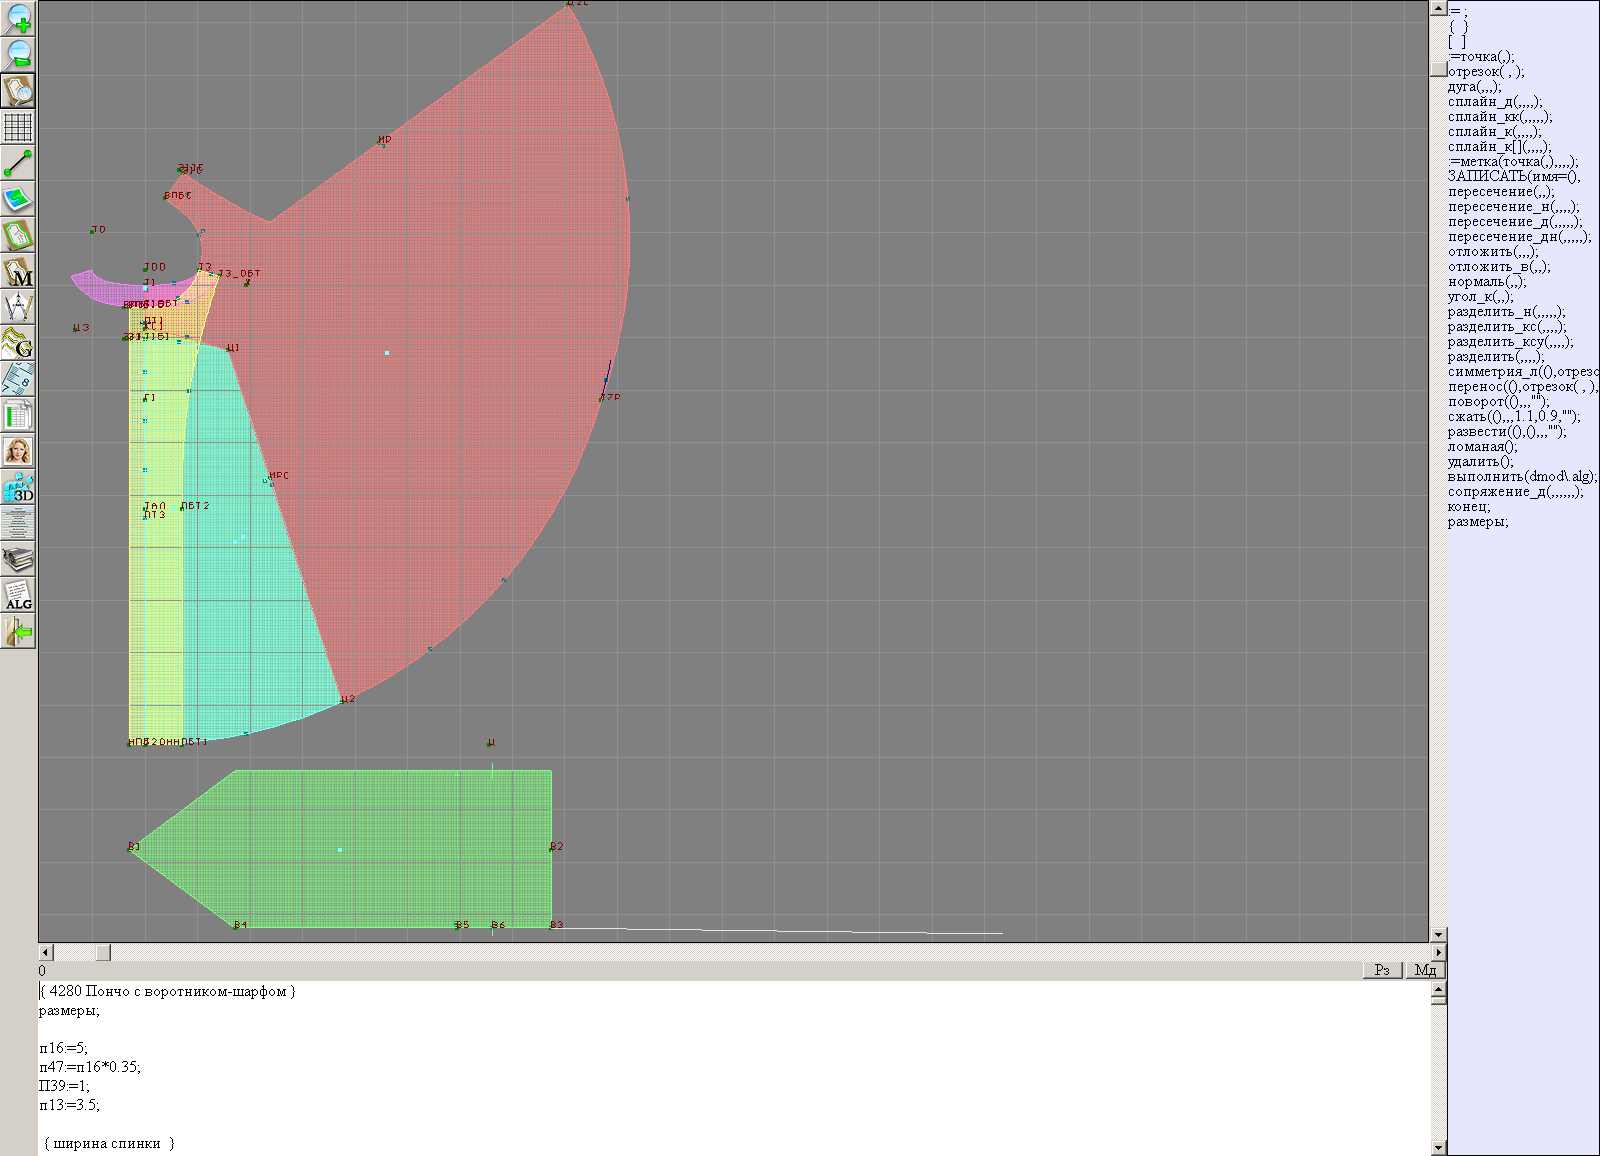Open the ALG algorithm script icon
This screenshot has height=1156, width=1600.
(x=18, y=595)
